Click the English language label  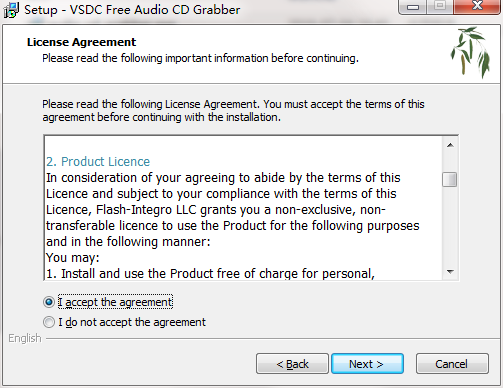point(25,338)
